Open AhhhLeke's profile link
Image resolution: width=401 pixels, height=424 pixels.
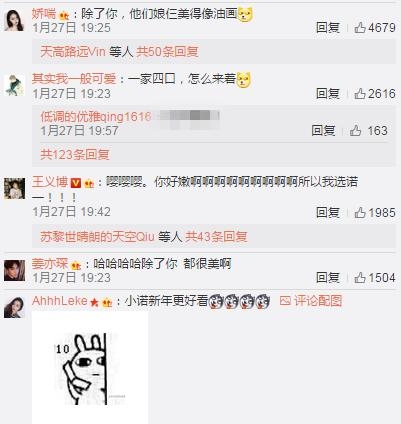[60, 301]
